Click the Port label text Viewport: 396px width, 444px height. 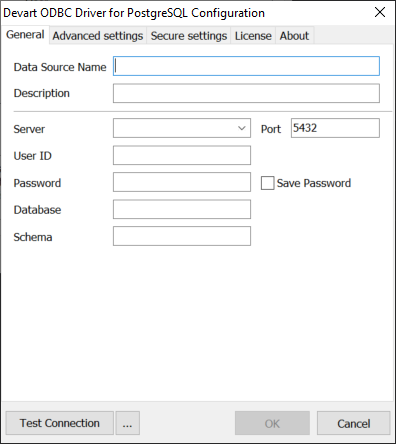coord(271,129)
